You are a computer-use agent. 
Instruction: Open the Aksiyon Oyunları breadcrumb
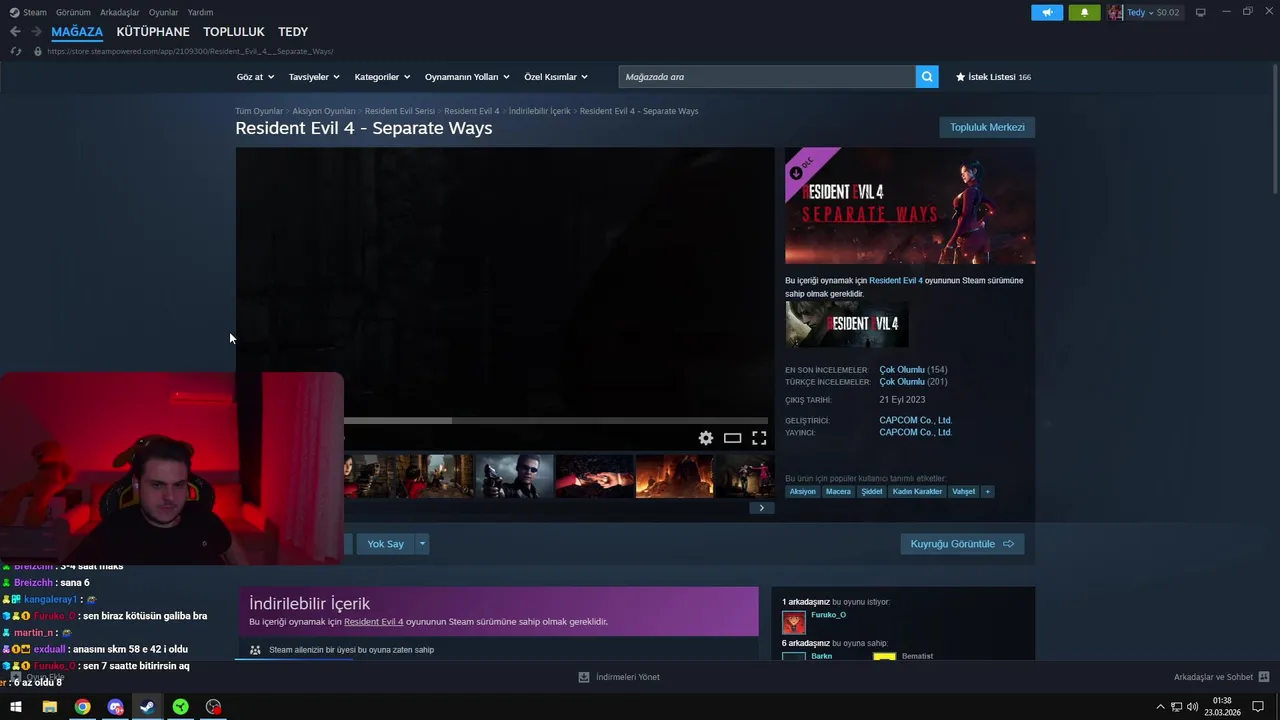324,111
